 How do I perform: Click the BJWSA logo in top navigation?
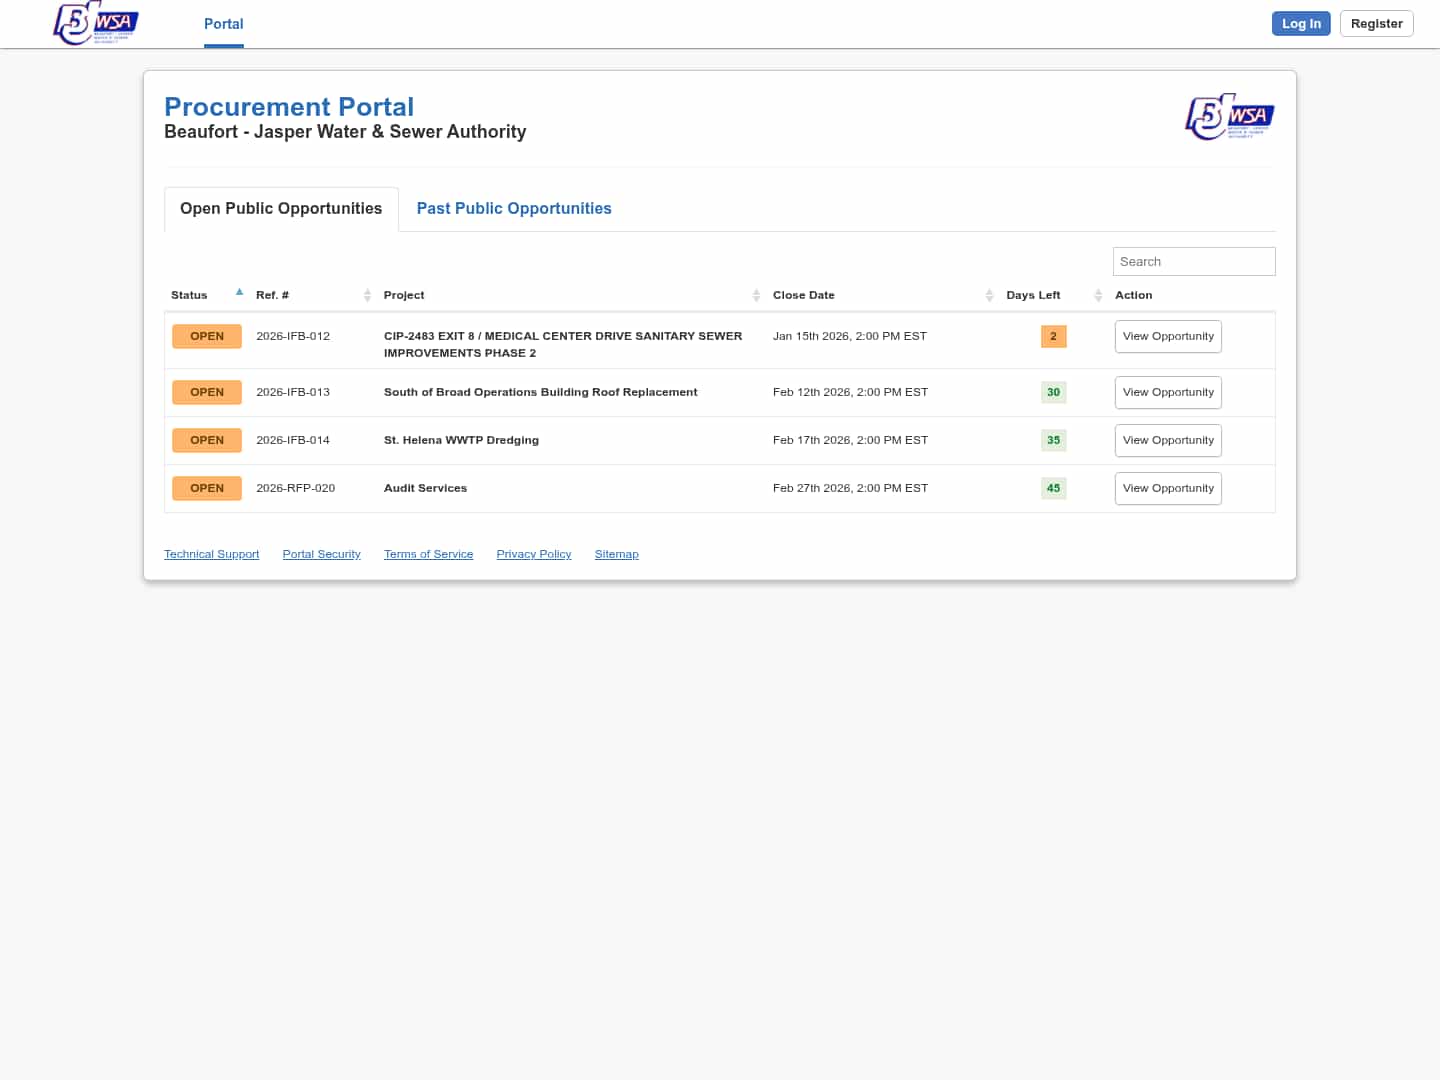[96, 23]
